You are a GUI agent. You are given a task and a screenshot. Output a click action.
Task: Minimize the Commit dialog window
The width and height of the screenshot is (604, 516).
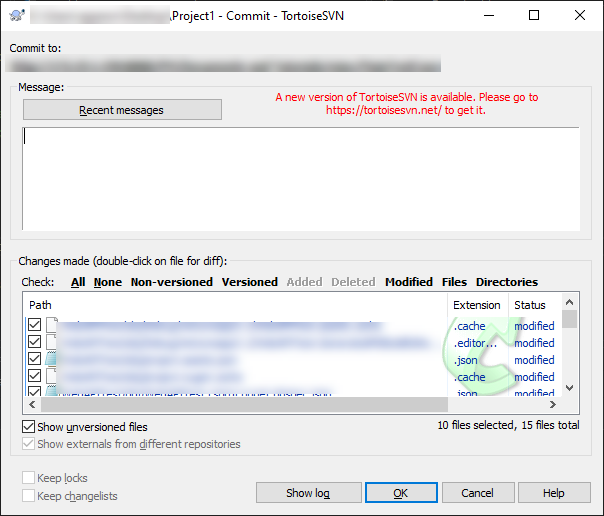489,15
